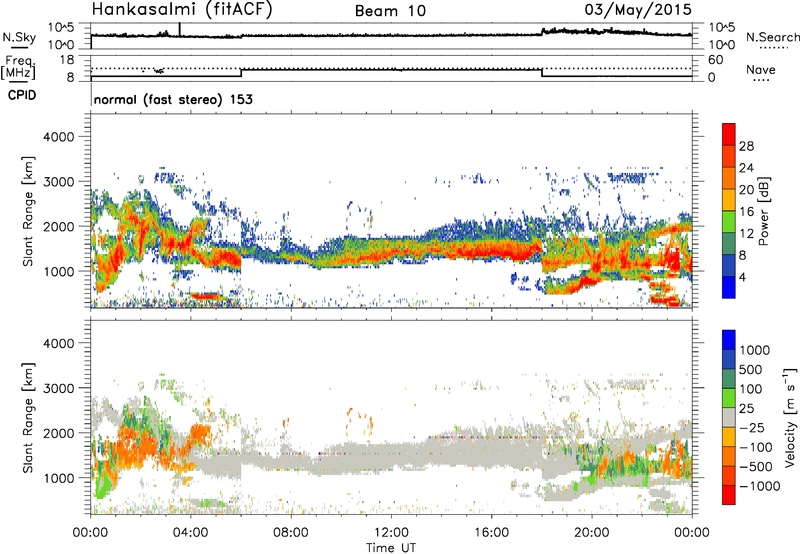Click the '-500' label on Velocity color bar
The width and height of the screenshot is (800, 554).
(x=758, y=466)
